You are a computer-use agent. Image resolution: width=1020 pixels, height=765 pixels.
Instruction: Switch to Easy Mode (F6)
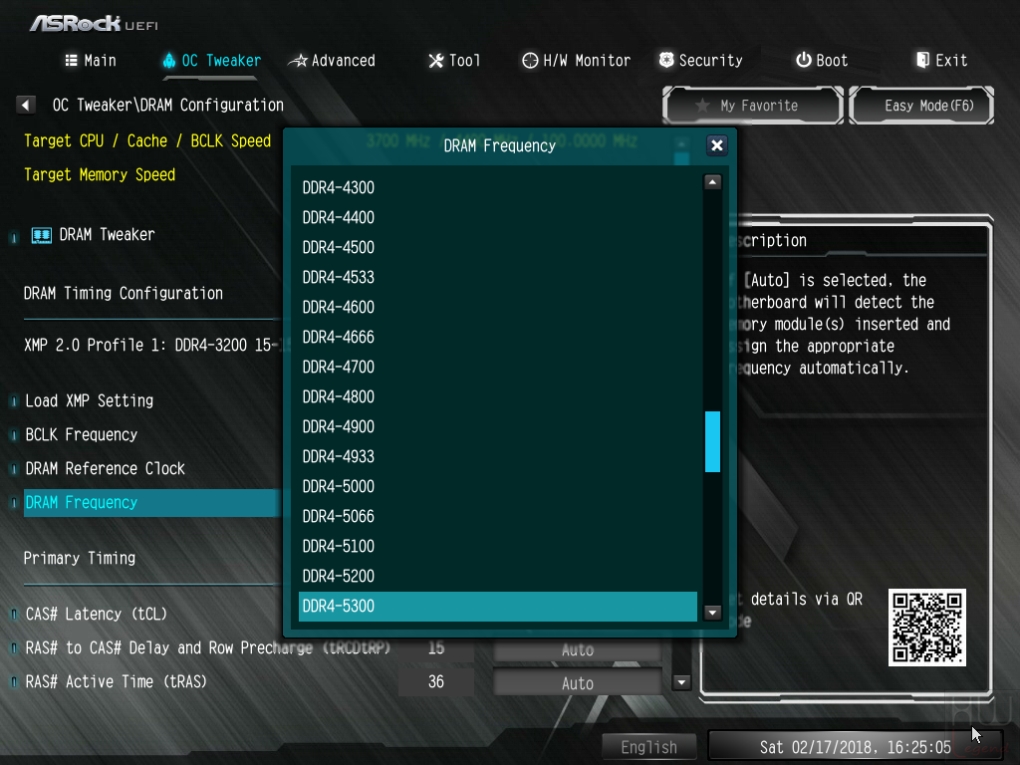[x=922, y=105]
